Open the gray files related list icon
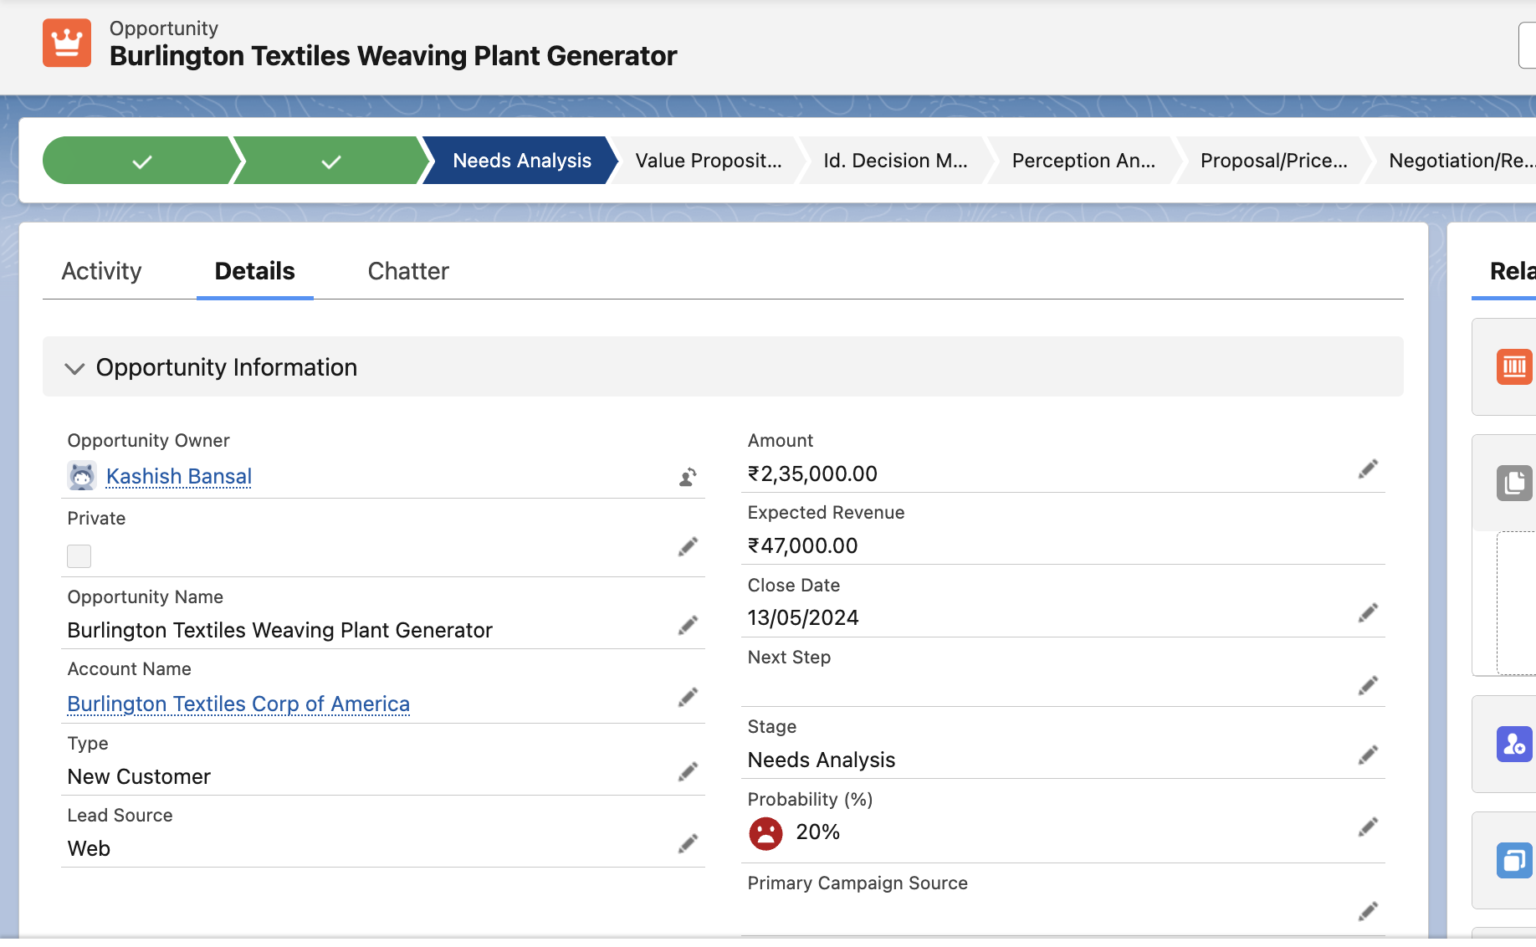The image size is (1536, 947). pyautogui.click(x=1514, y=483)
